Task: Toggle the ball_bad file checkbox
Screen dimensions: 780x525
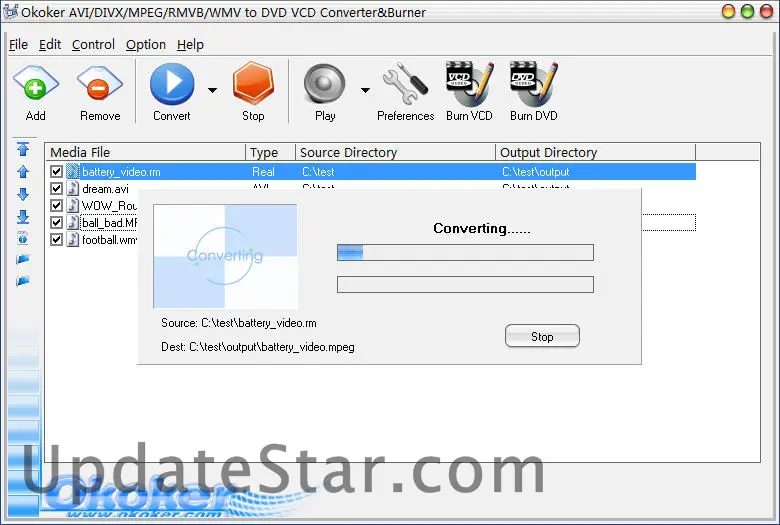Action: pyautogui.click(x=56, y=222)
